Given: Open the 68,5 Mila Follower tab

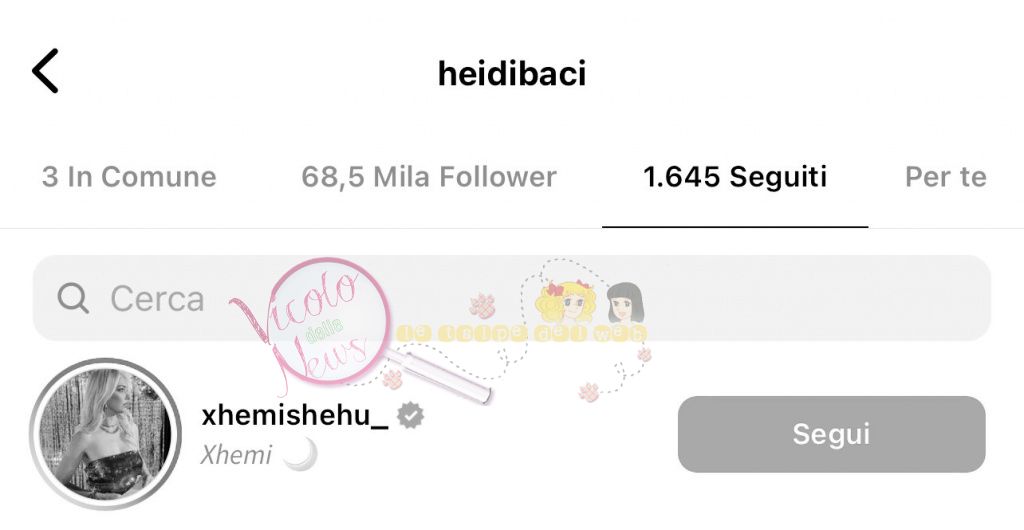Looking at the screenshot, I should click(428, 177).
